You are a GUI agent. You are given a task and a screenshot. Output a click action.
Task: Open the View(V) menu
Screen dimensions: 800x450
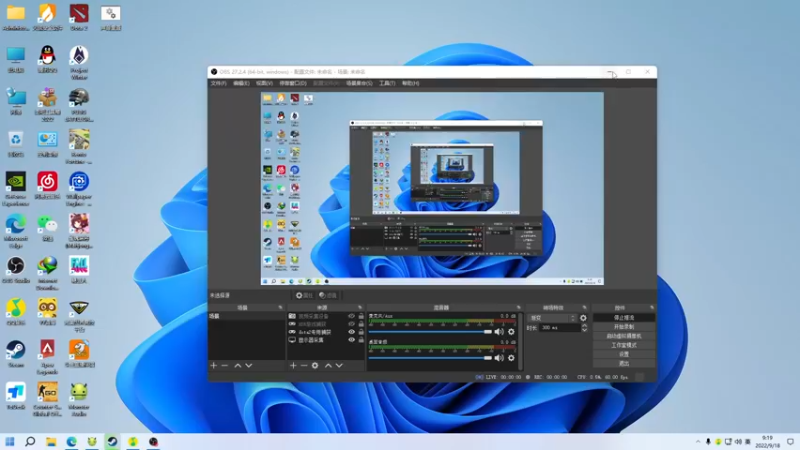point(264,83)
